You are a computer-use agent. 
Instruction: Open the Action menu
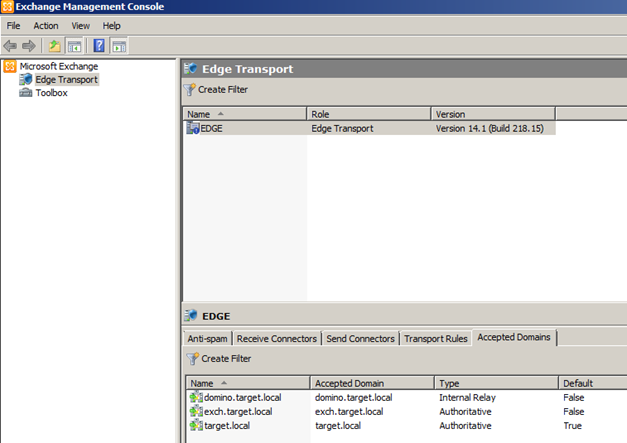click(x=46, y=26)
